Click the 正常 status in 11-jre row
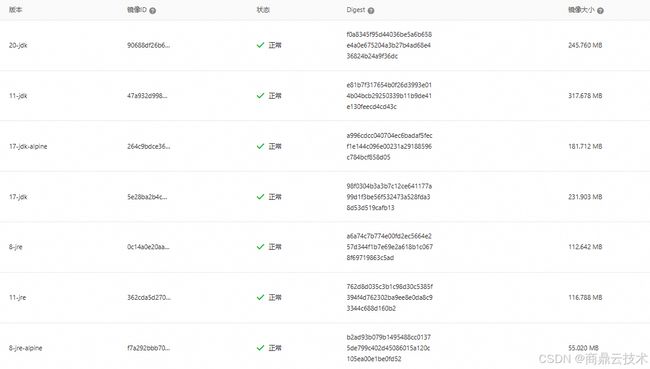 [275, 298]
